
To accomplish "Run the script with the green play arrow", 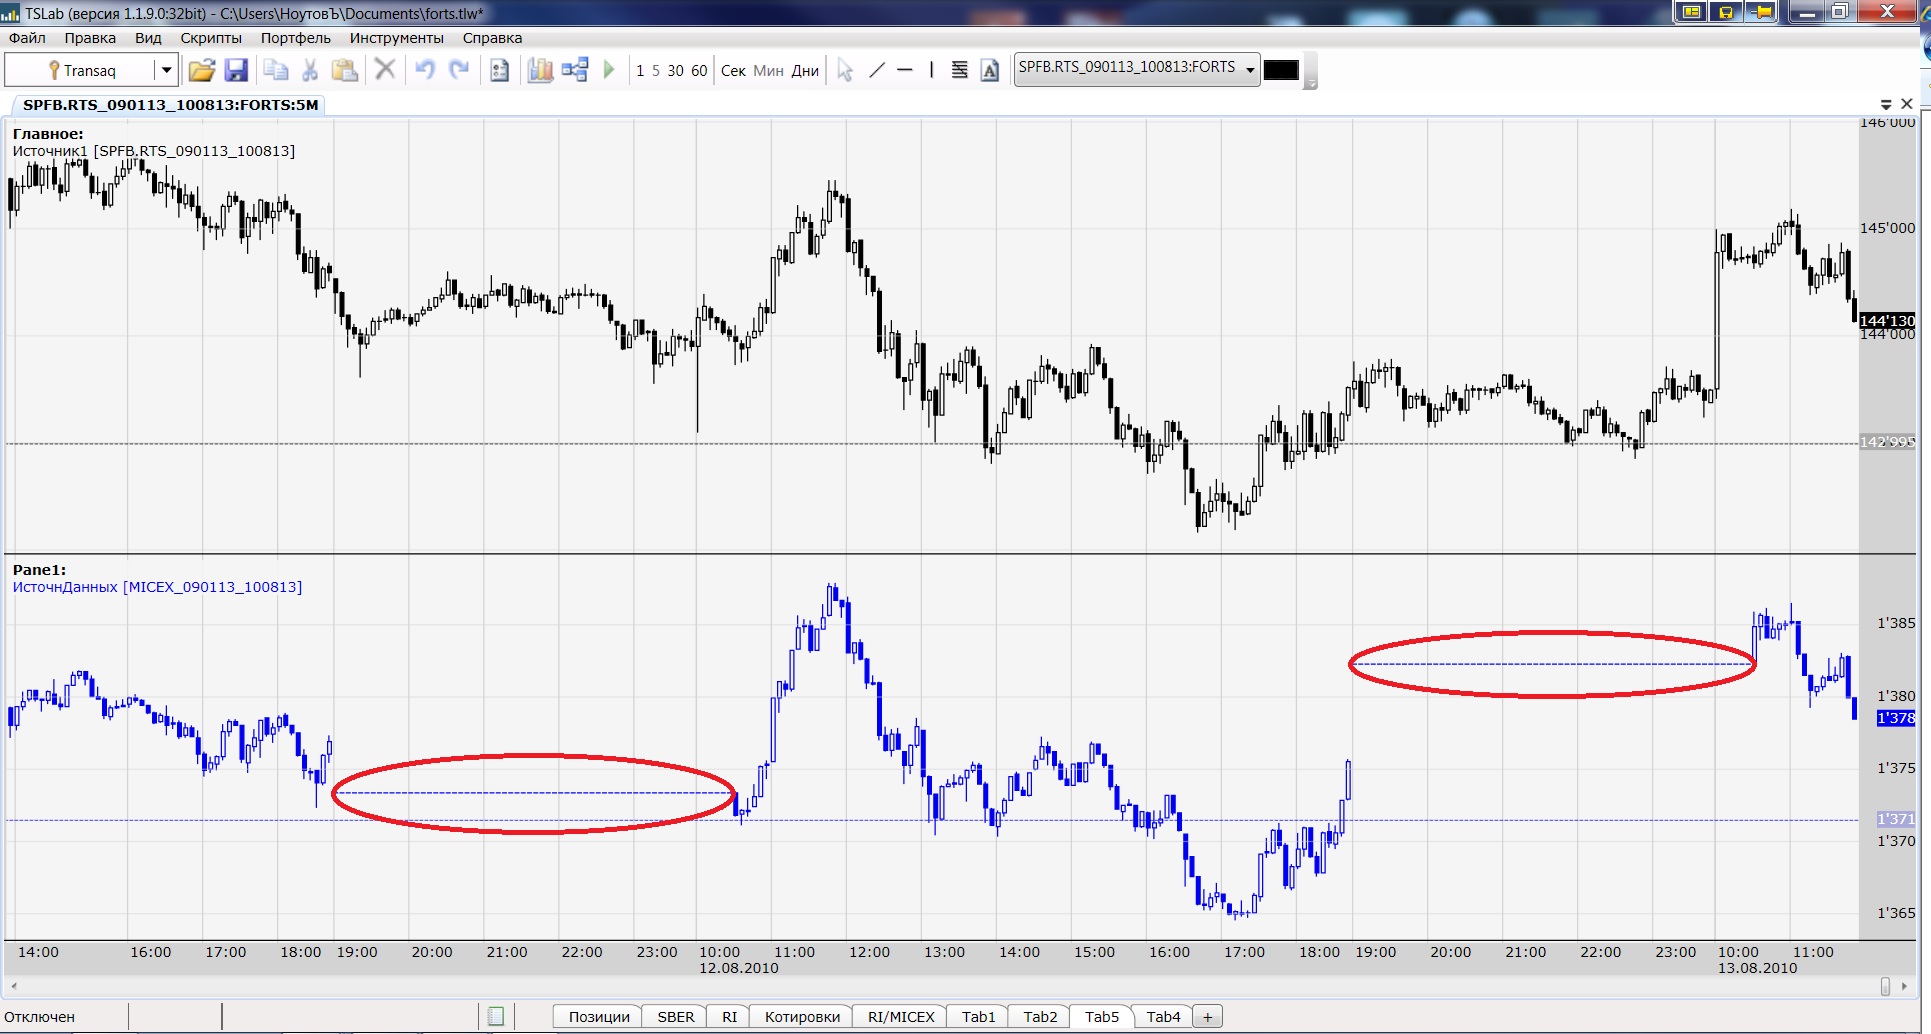I will click(609, 70).
